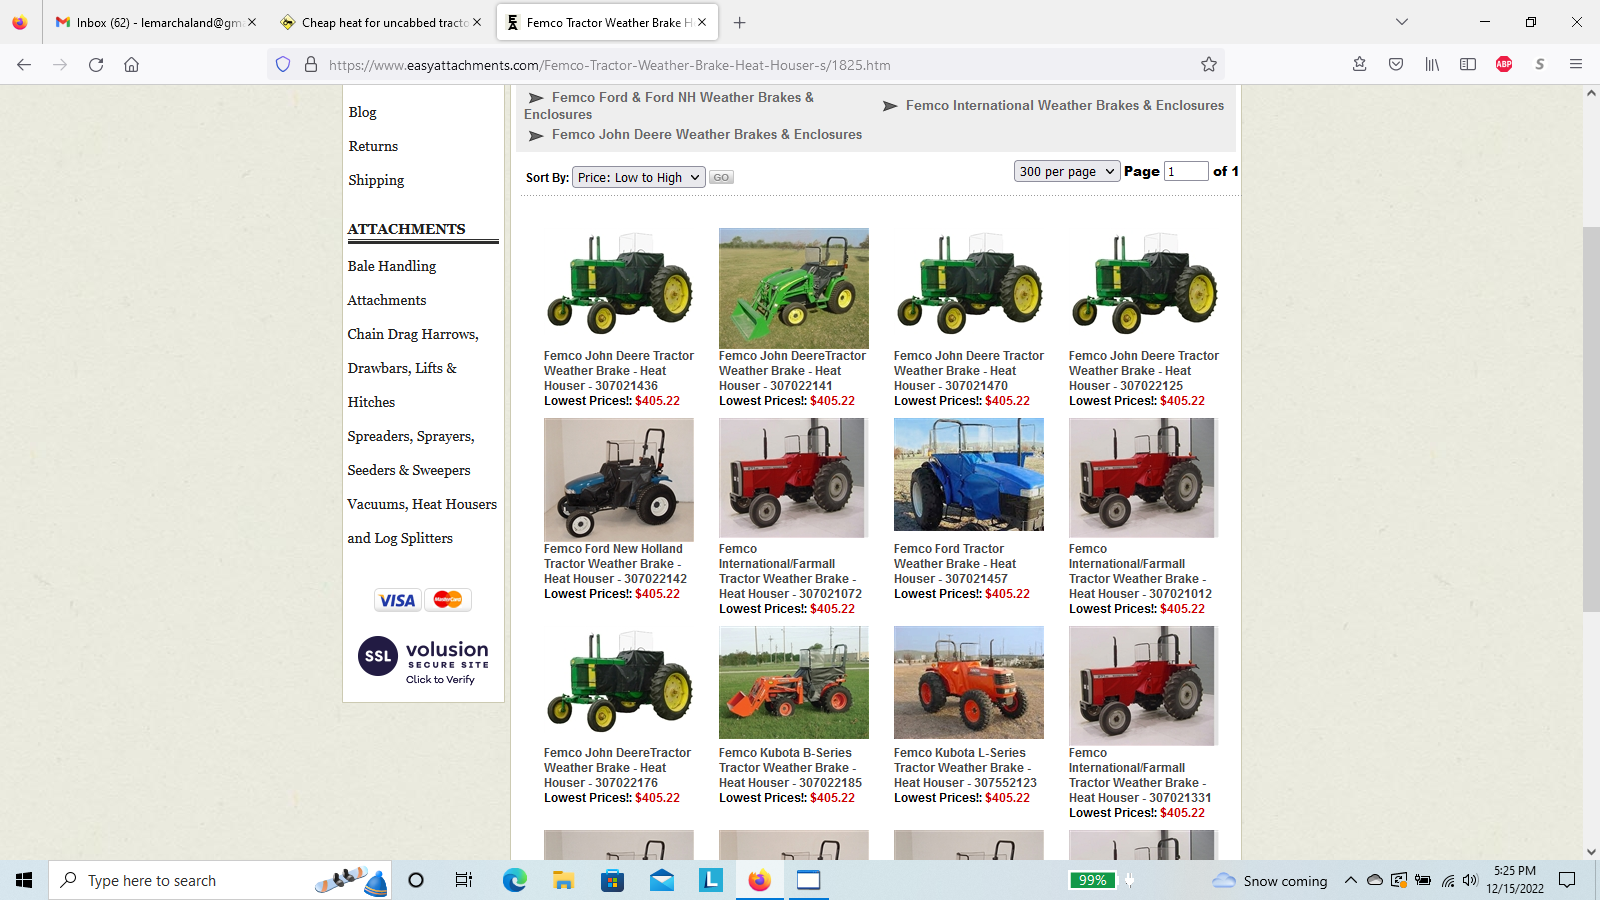The width and height of the screenshot is (1600, 900).
Task: Select the Femco Tractor Weather Brake tab
Action: pyautogui.click(x=607, y=22)
